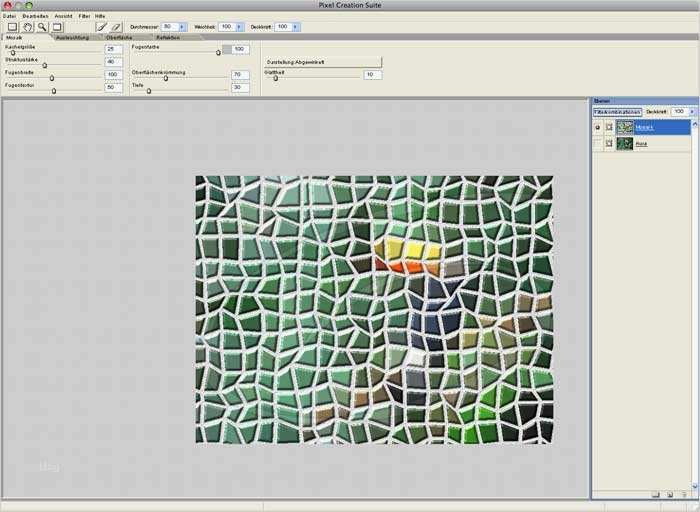Open the toolbar Deckkraft dropdown arrow
Screen dimensions: 700x512
295,27
